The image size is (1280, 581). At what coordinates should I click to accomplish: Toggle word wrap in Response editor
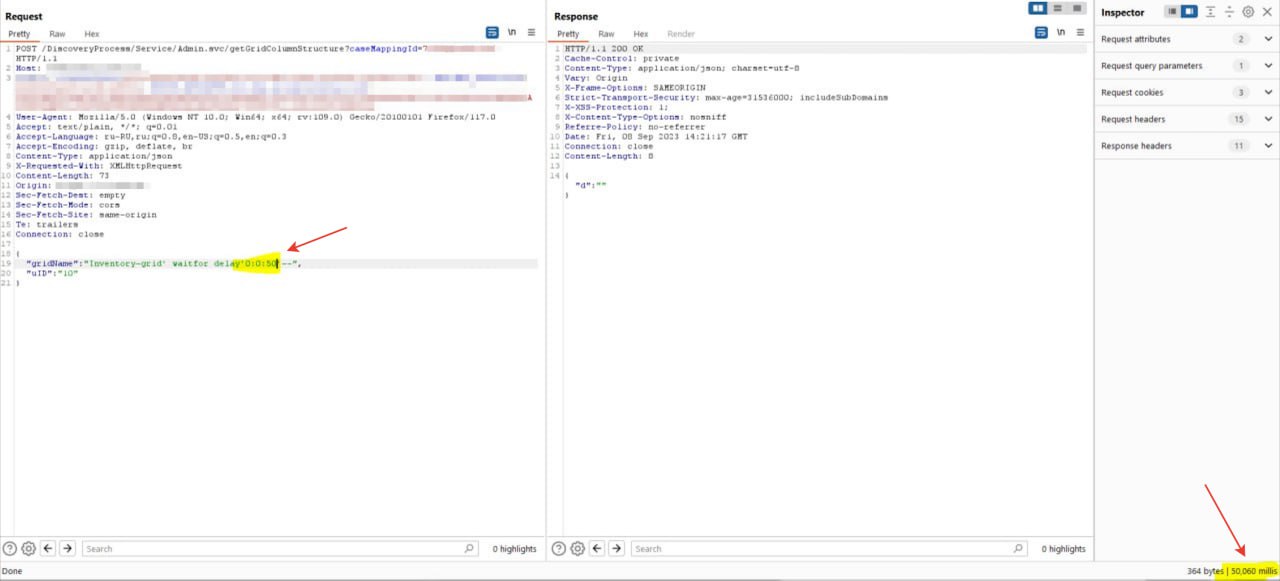pyautogui.click(x=1041, y=33)
